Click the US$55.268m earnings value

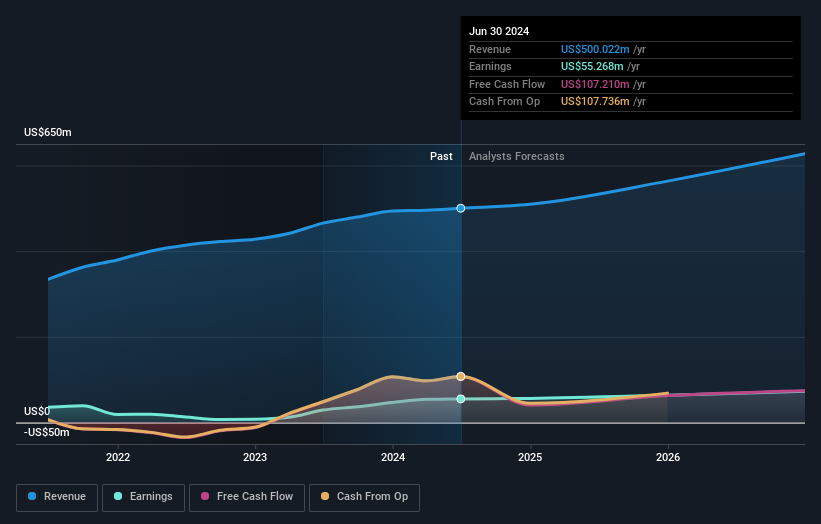click(592, 66)
